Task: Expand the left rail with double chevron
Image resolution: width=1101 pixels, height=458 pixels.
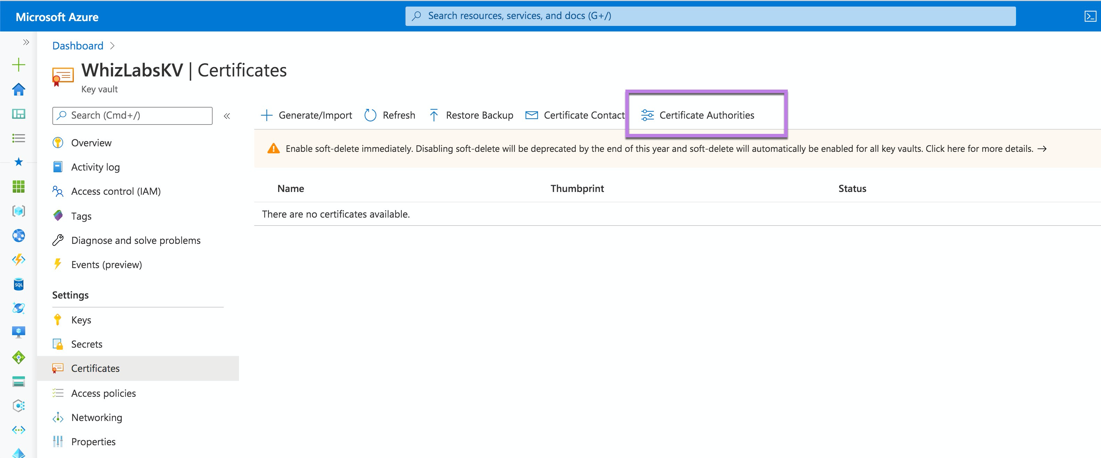Action: pyautogui.click(x=26, y=43)
